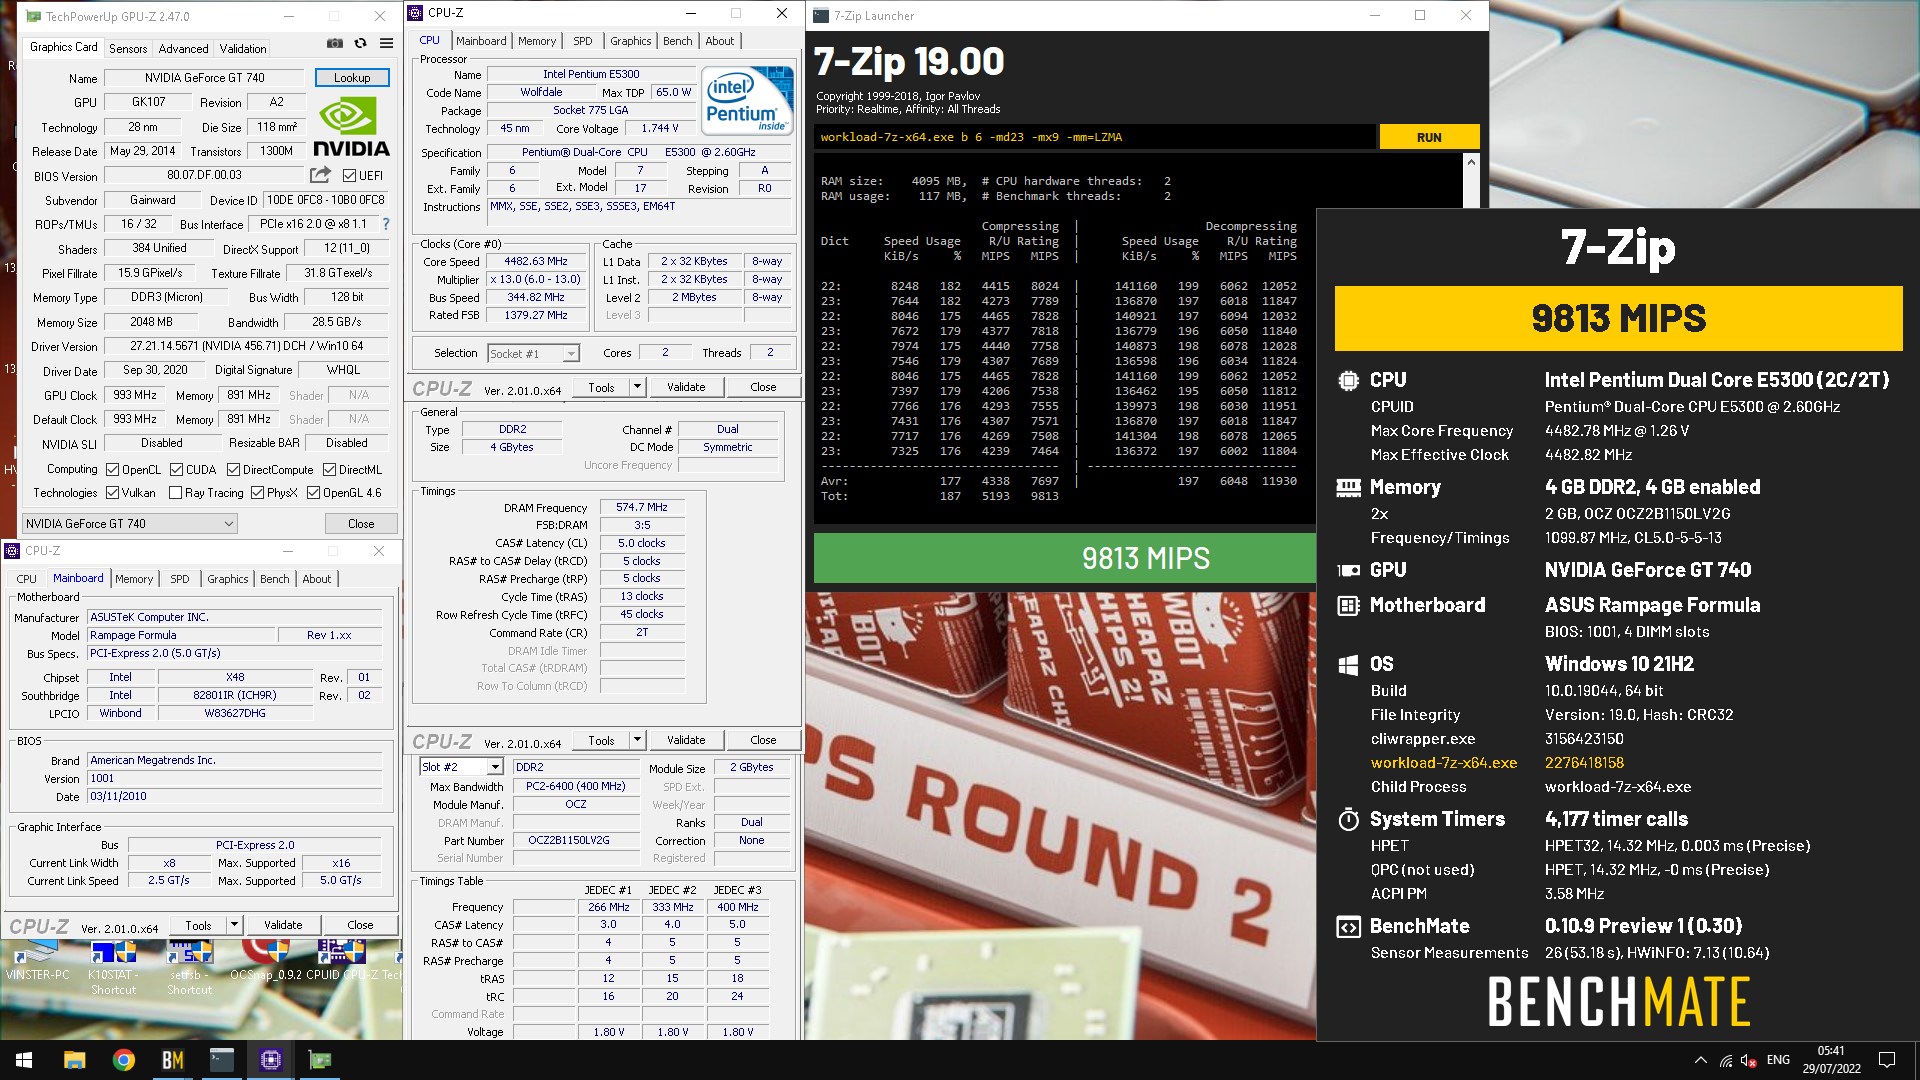Click the green 9813 MIPS result bar

(1064, 558)
